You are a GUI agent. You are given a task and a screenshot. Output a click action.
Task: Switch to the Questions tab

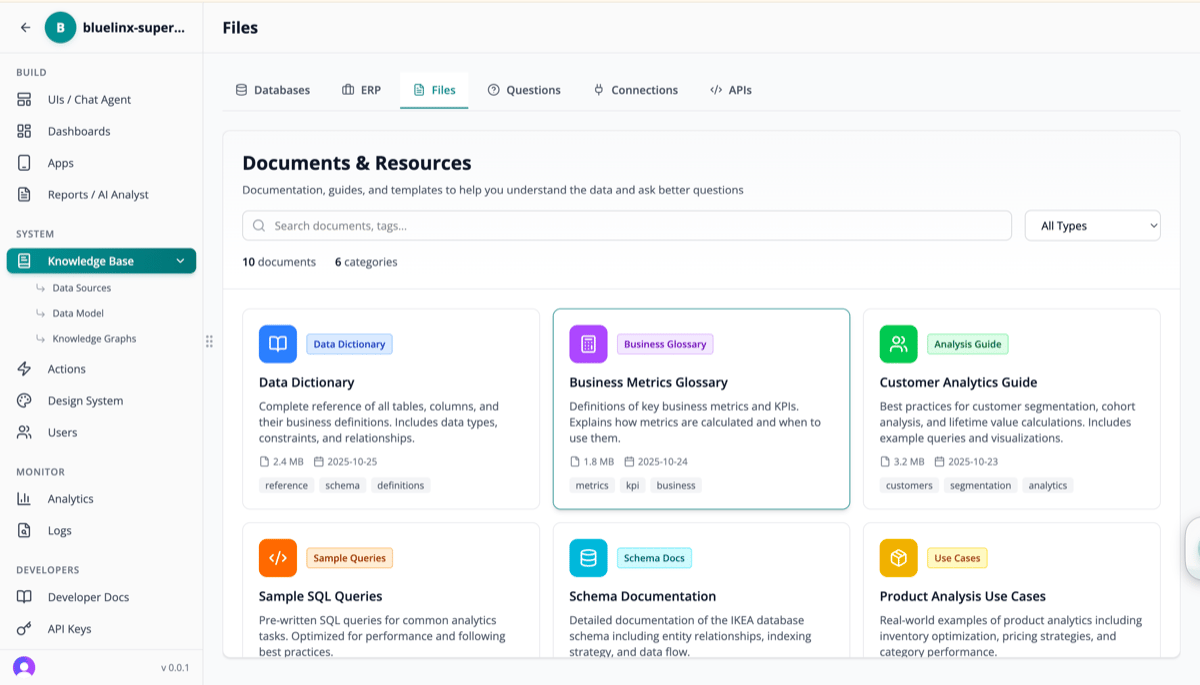524,90
